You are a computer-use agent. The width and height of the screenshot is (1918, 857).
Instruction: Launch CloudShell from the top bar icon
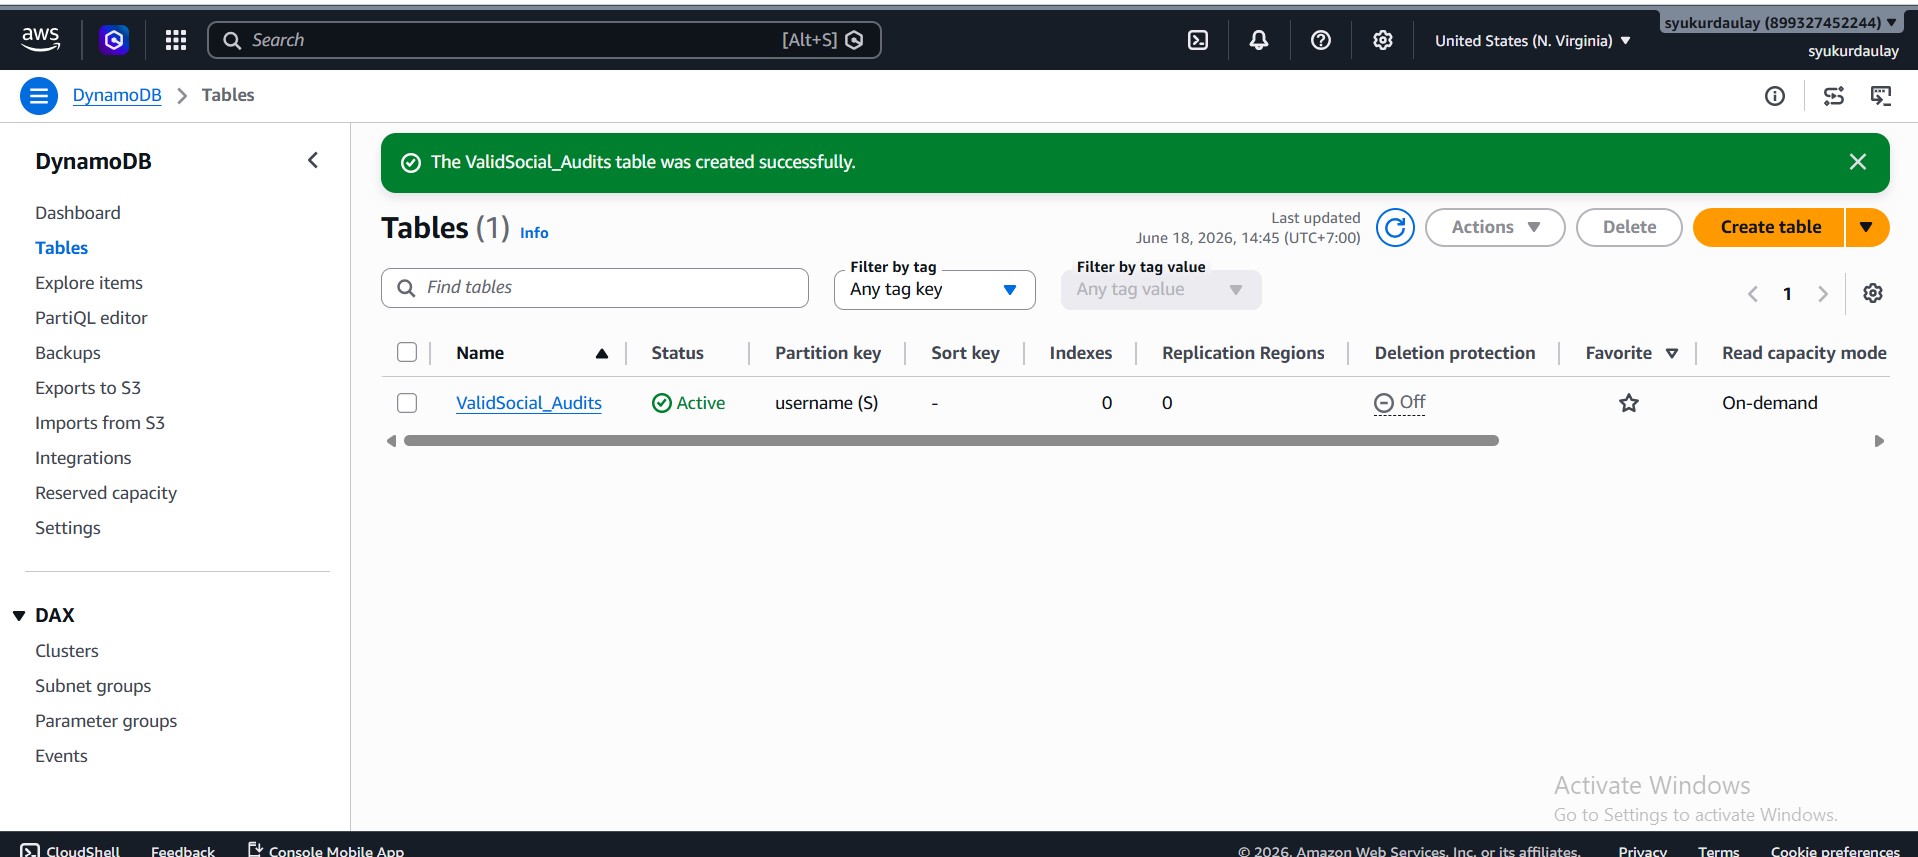pyautogui.click(x=1198, y=40)
